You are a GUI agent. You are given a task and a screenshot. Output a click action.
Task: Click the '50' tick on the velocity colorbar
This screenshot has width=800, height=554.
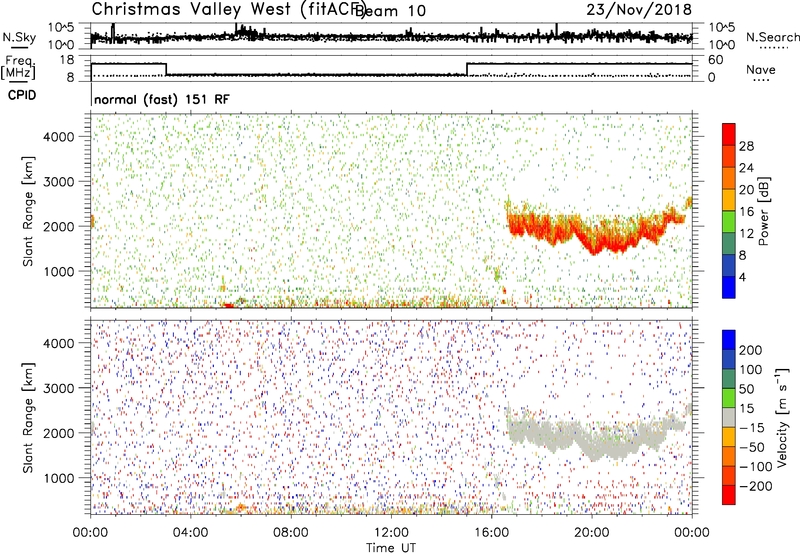746,389
